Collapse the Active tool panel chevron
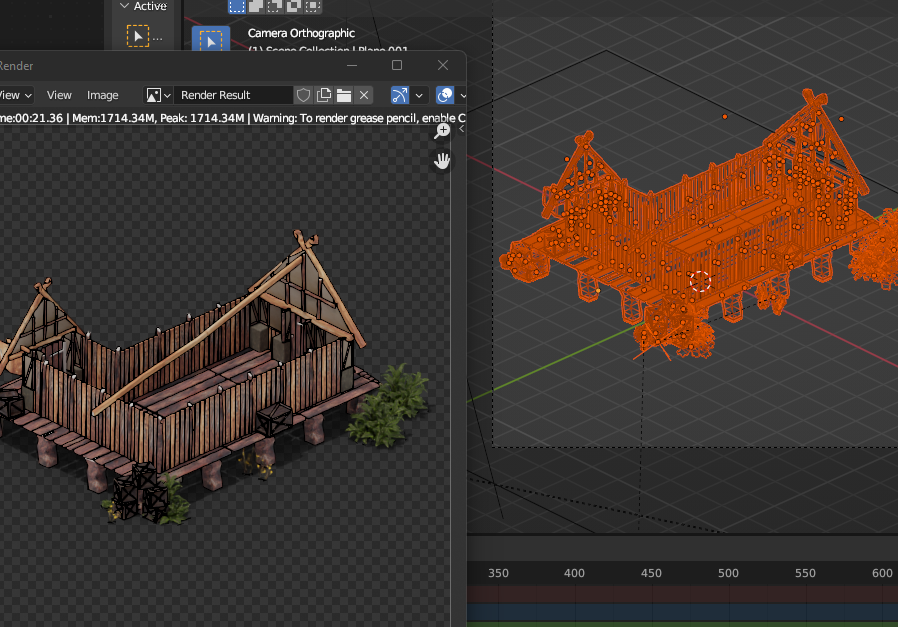This screenshot has width=898, height=627. (124, 6)
